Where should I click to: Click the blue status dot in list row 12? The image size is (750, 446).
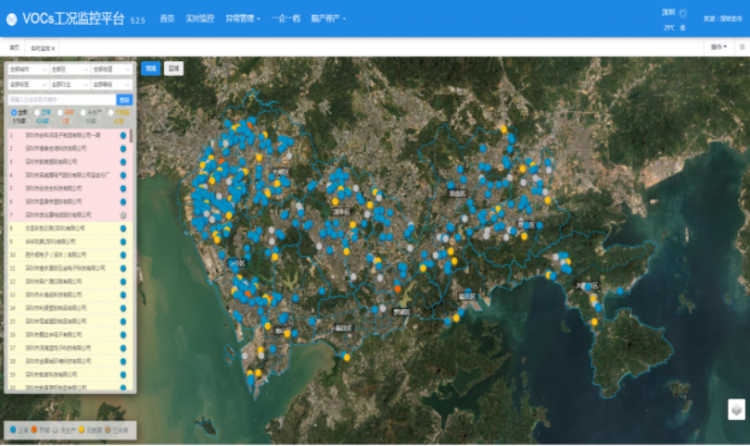coord(123,282)
